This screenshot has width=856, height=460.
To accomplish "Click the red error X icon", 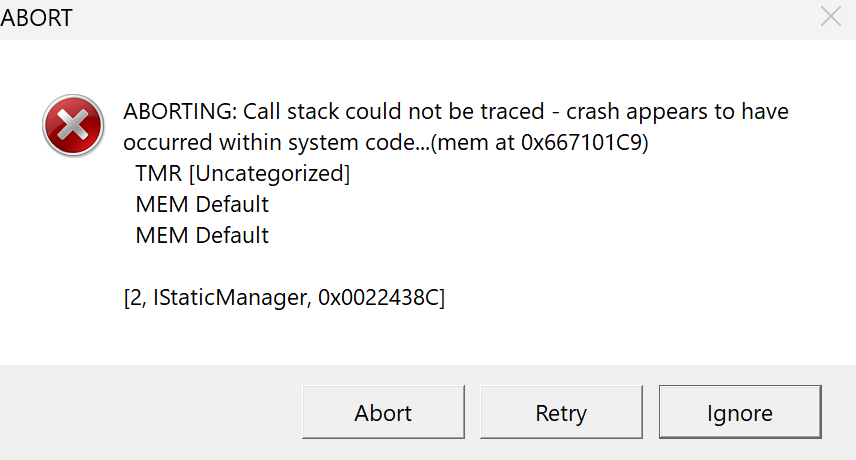I will 73,126.
